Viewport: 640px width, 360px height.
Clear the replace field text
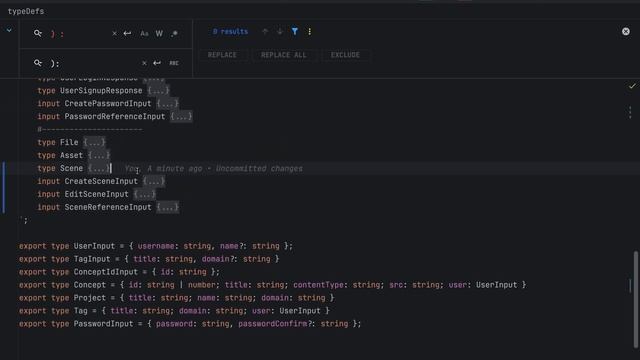pos(144,63)
